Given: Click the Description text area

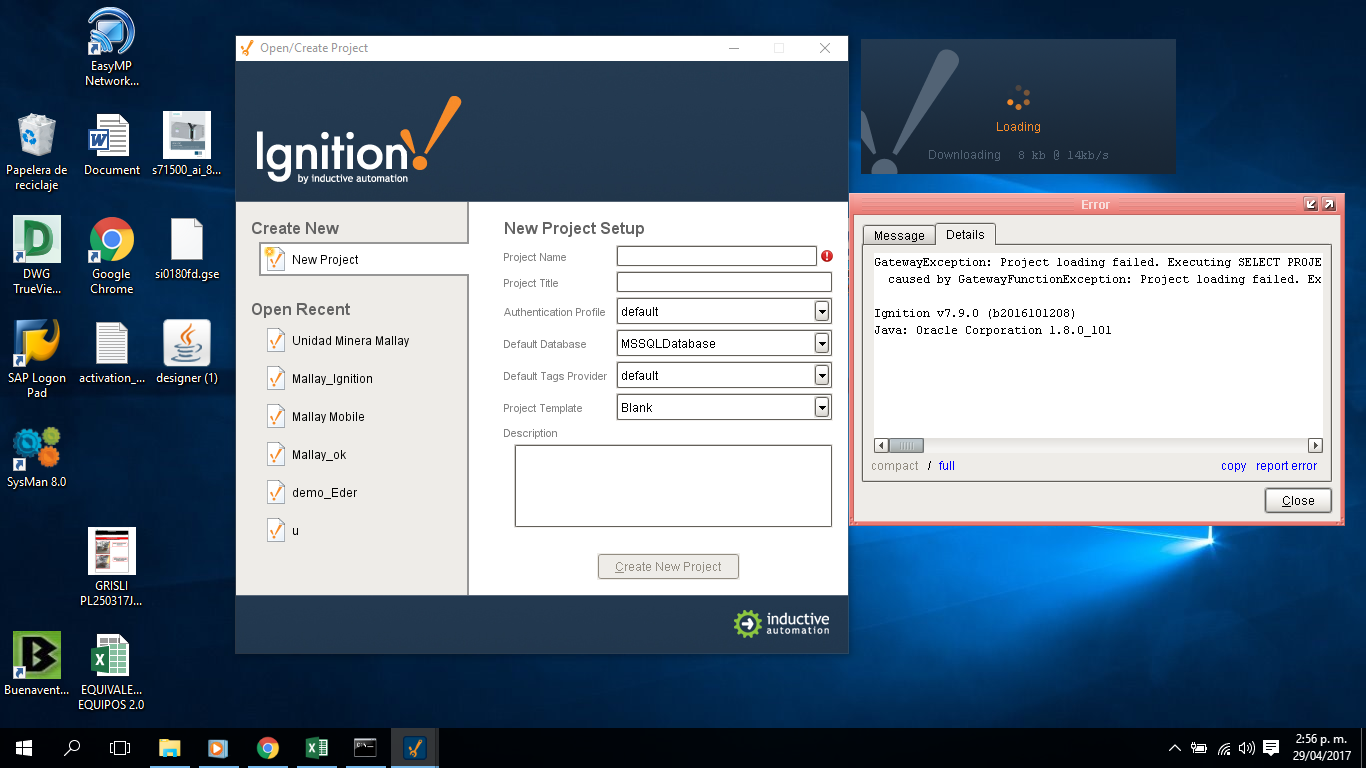Looking at the screenshot, I should (x=673, y=486).
